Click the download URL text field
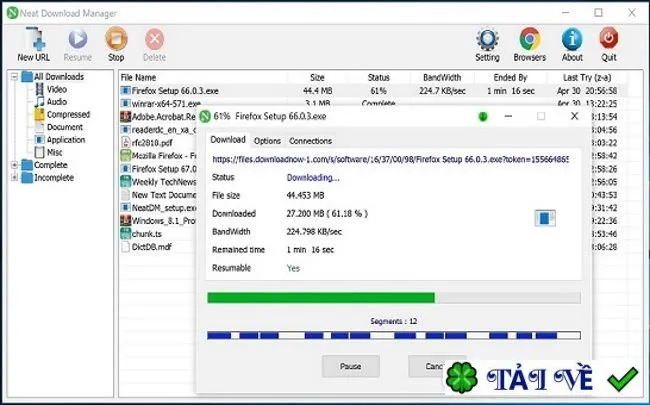Viewport: 650px width, 405px height. [x=390, y=160]
